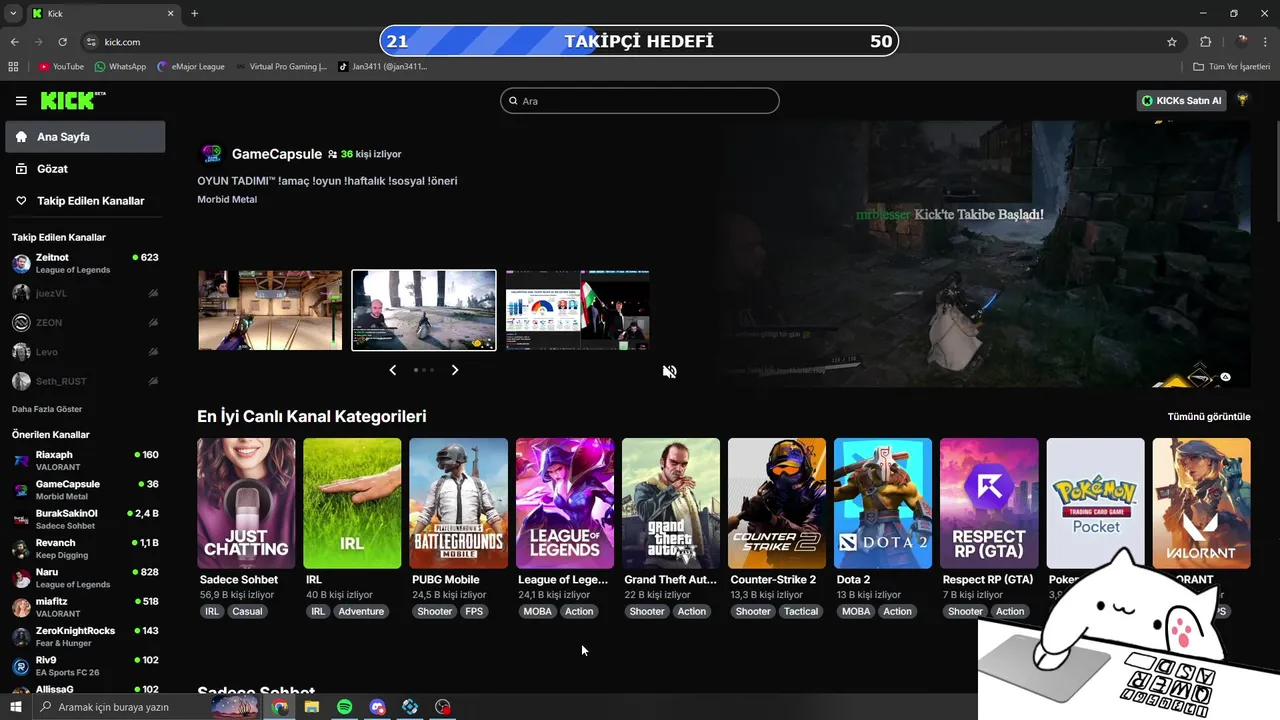The height and width of the screenshot is (720, 1280).
Task: Go back in browser history
Action: click(x=14, y=42)
